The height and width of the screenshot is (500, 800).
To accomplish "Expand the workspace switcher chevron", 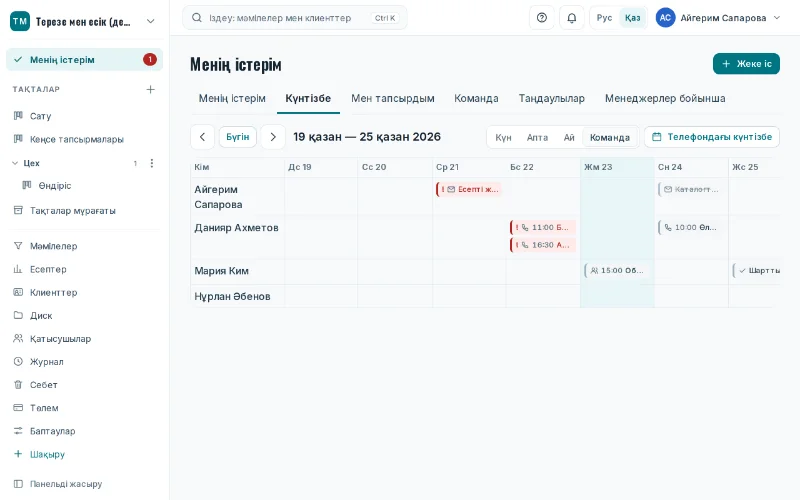I will 151,21.
